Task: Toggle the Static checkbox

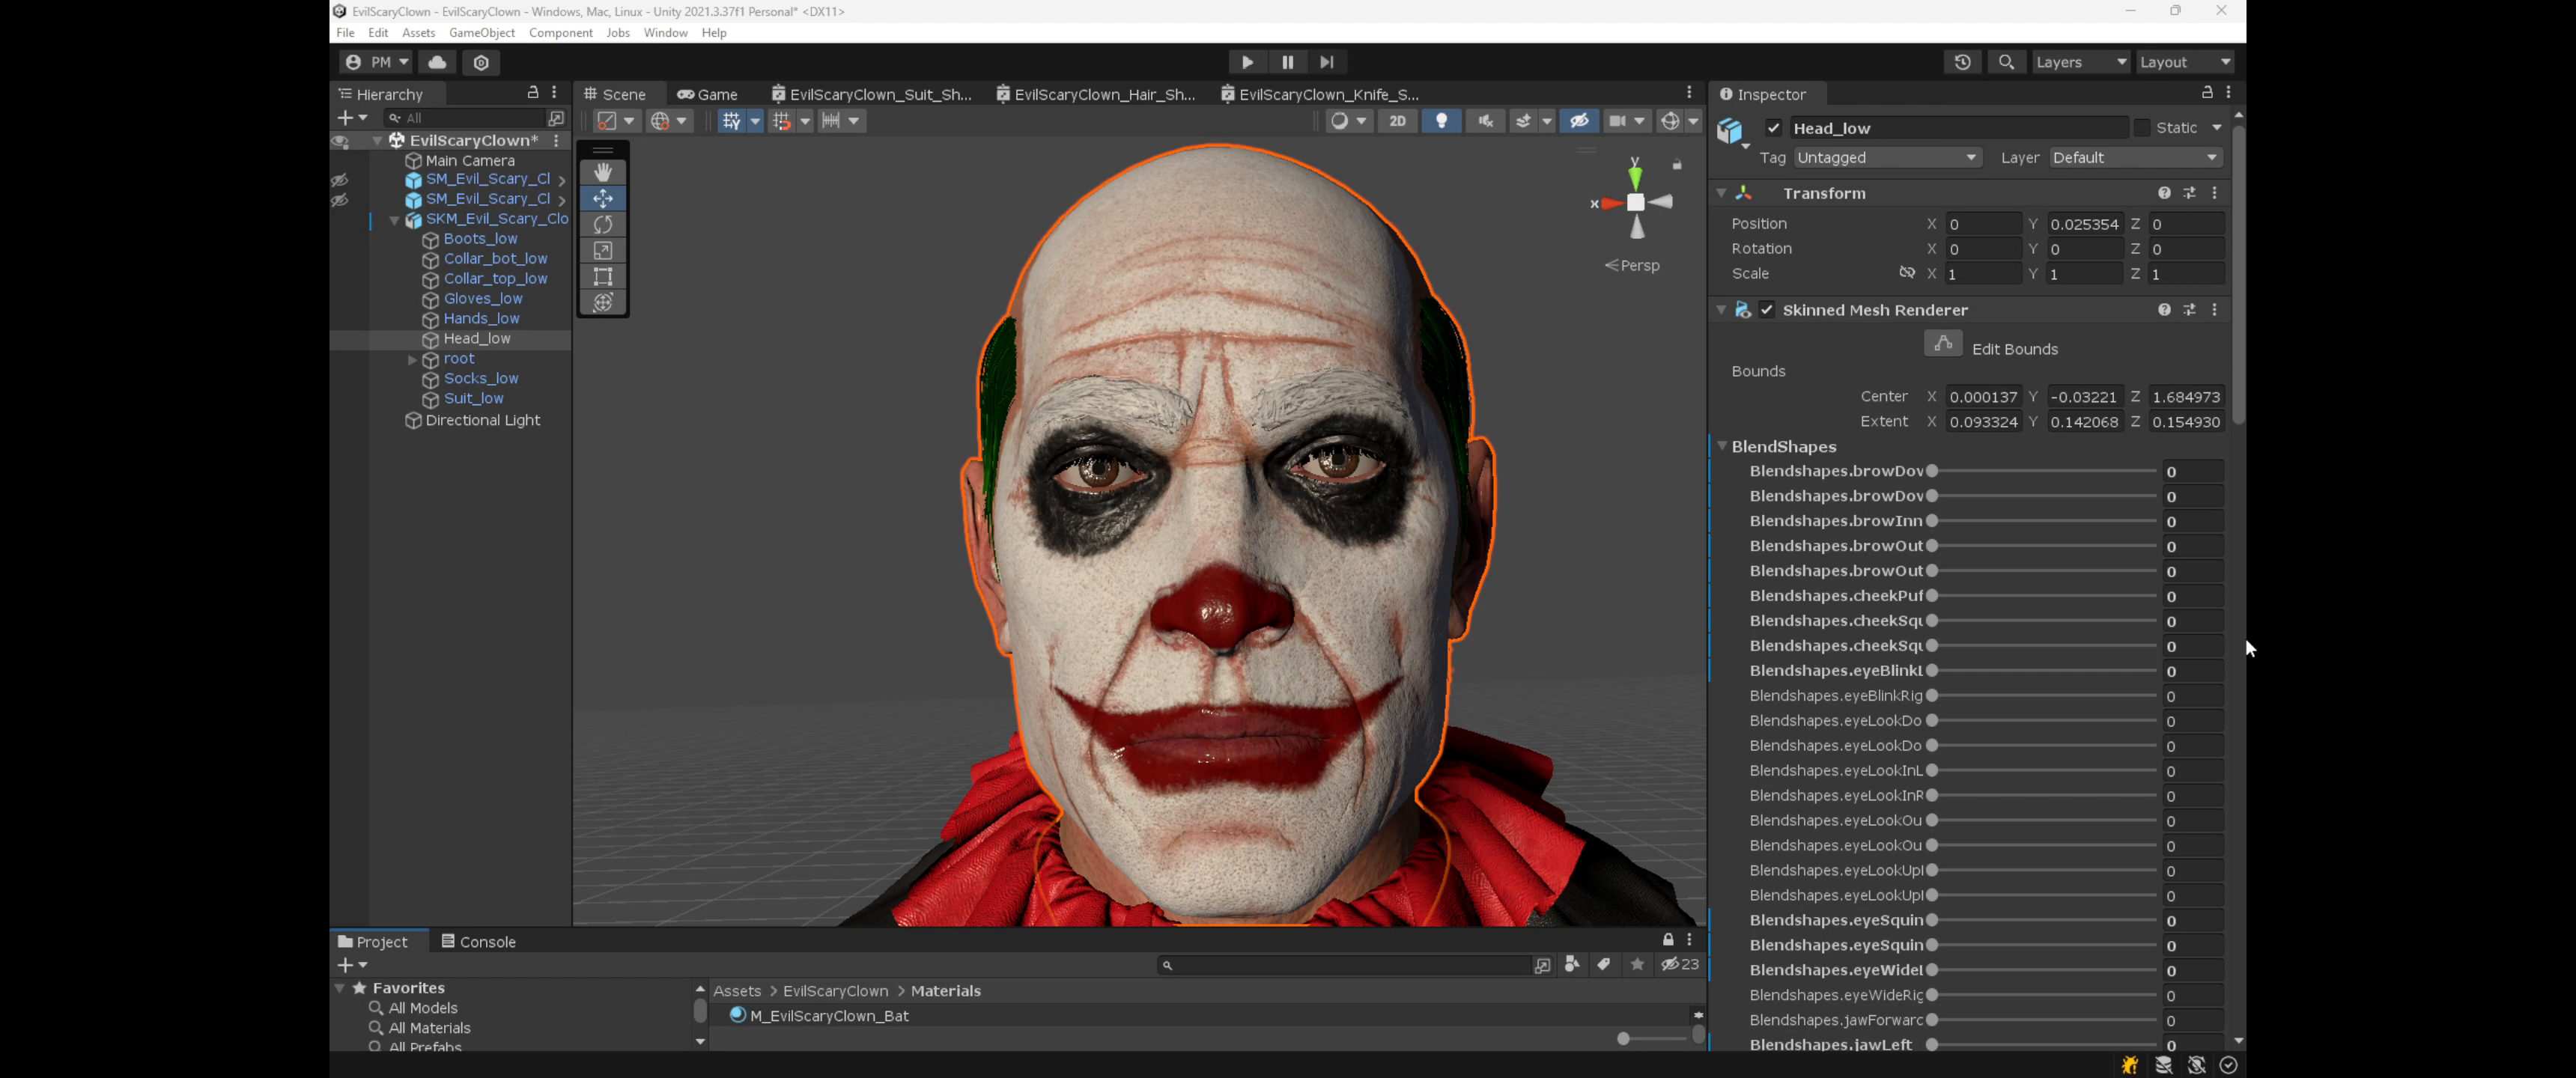Action: [2141, 128]
